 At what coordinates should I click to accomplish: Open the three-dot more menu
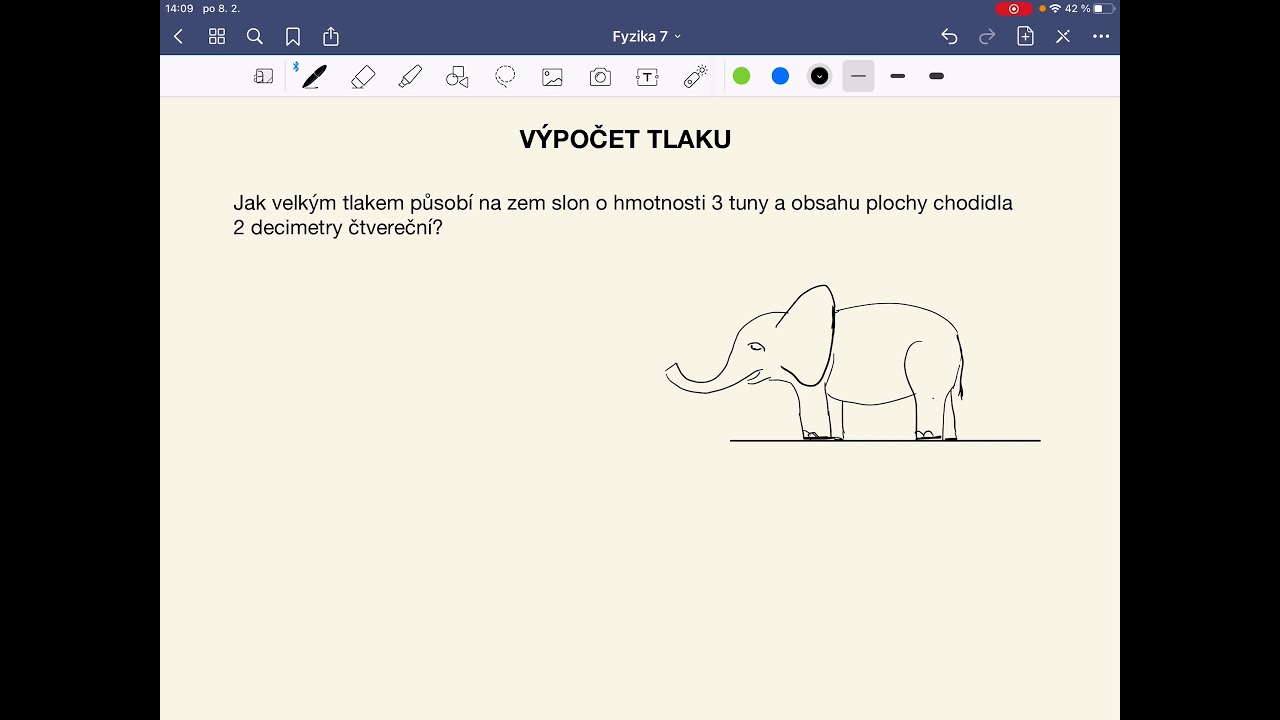[x=1101, y=37]
